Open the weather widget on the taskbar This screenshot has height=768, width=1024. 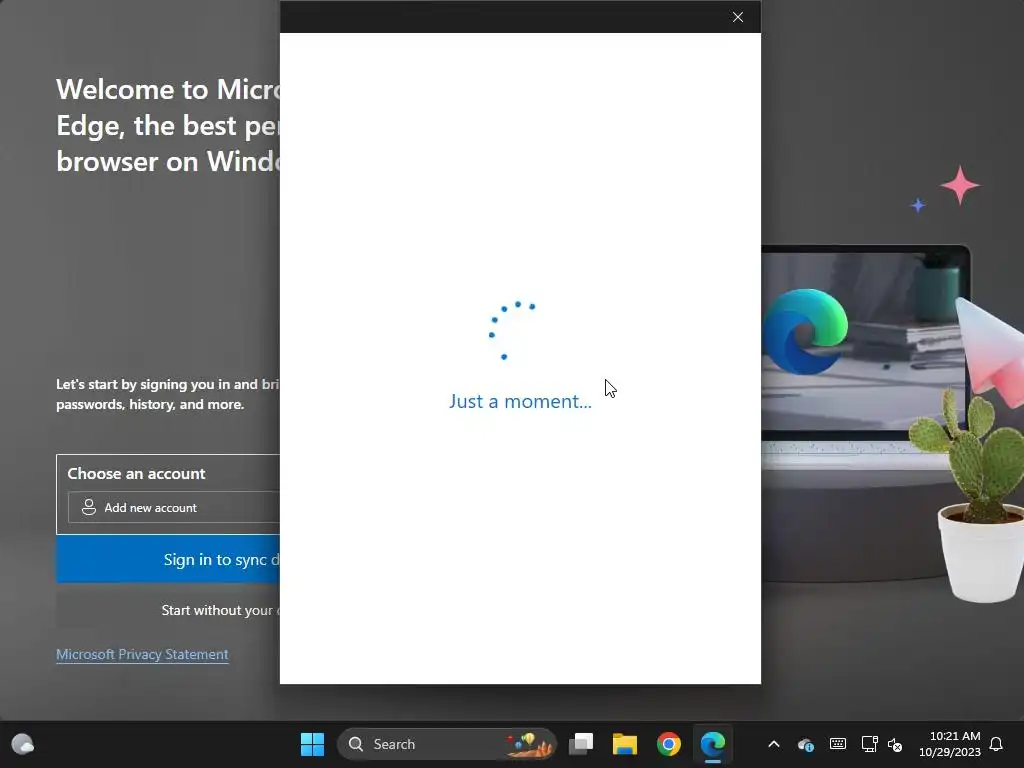[x=23, y=744]
